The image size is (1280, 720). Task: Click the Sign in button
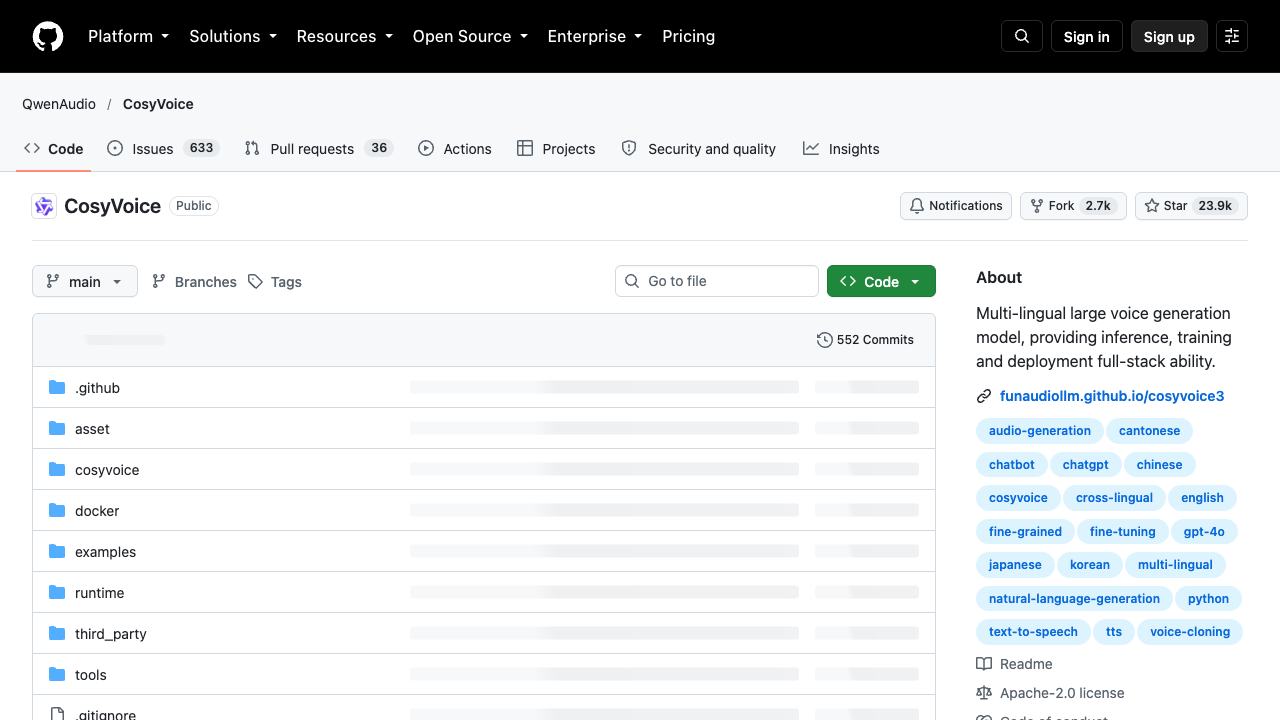coord(1087,36)
